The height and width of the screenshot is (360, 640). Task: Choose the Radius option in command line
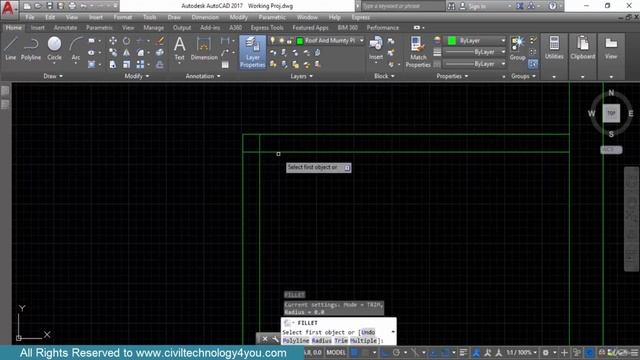coord(321,340)
